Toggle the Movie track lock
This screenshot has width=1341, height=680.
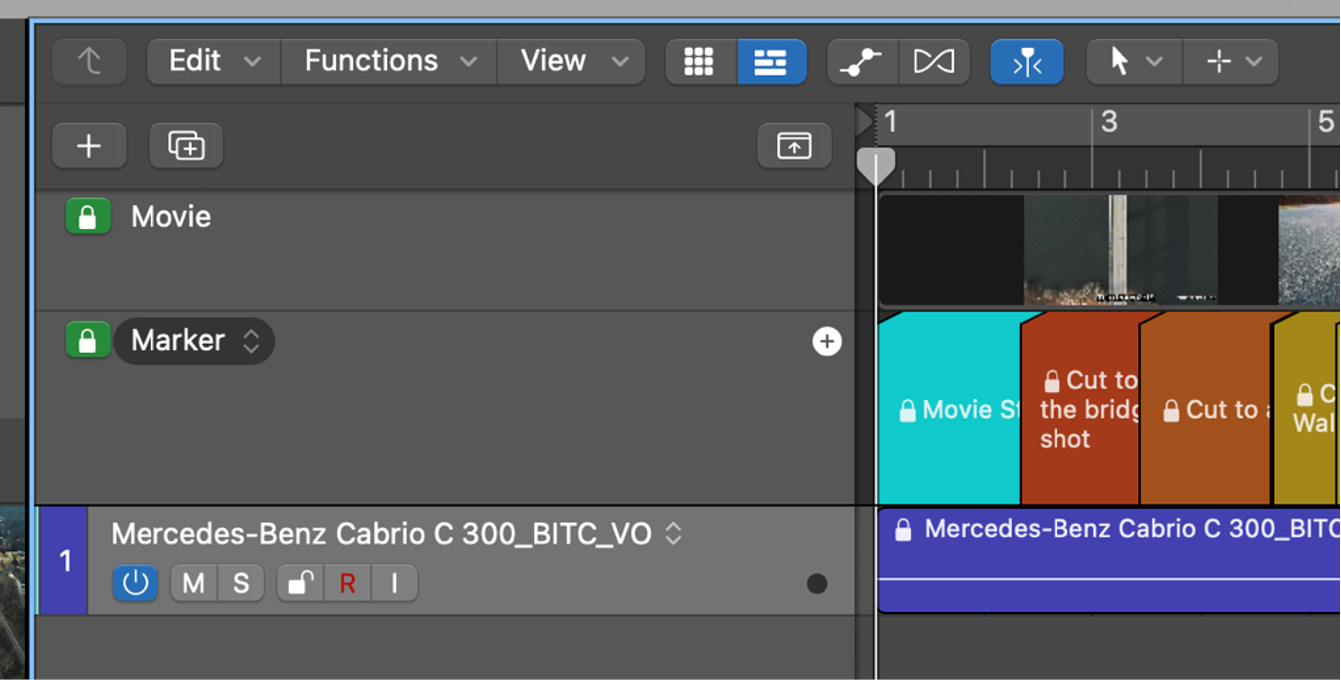pos(88,216)
